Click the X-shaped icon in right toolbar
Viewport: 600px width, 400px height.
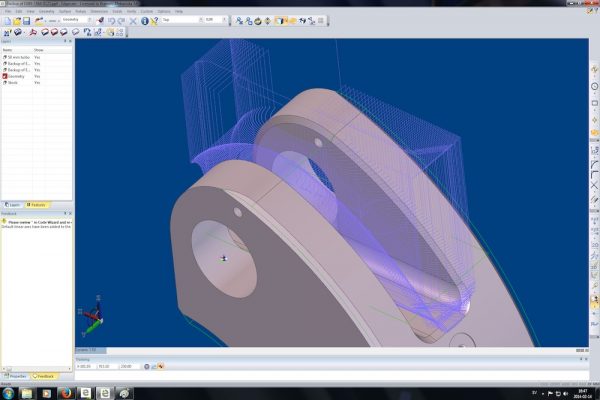pyautogui.click(x=594, y=185)
